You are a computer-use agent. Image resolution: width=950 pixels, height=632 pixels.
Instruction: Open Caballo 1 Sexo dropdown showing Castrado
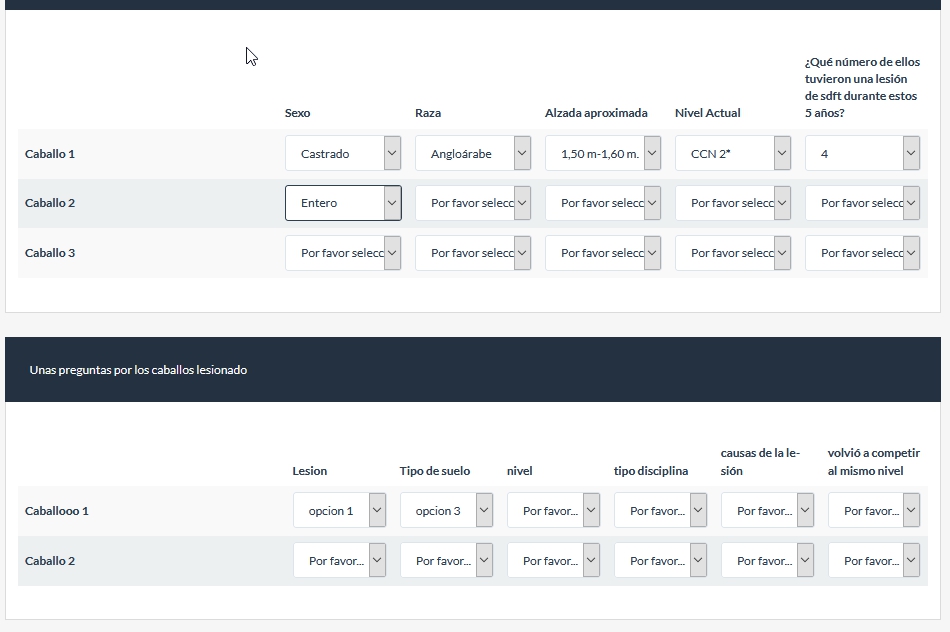click(342, 154)
